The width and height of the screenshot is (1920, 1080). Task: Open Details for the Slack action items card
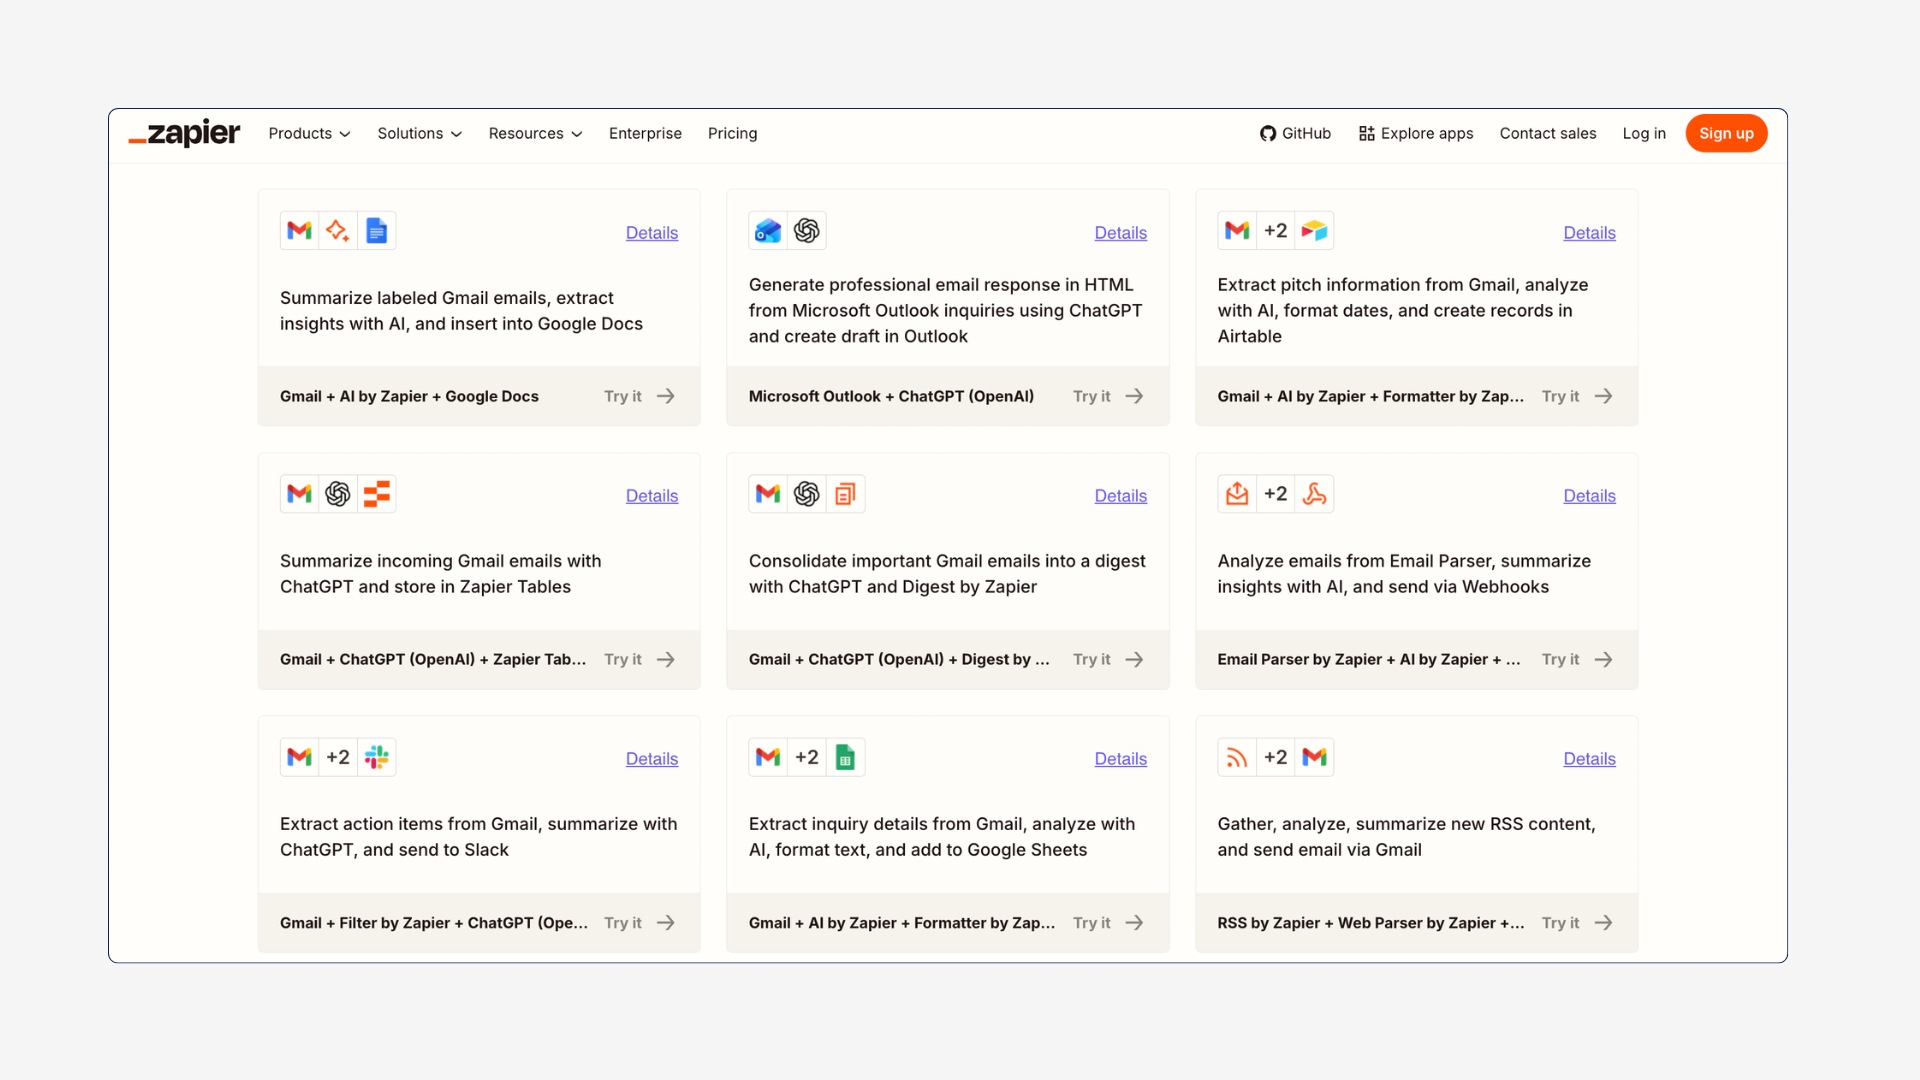coord(652,758)
